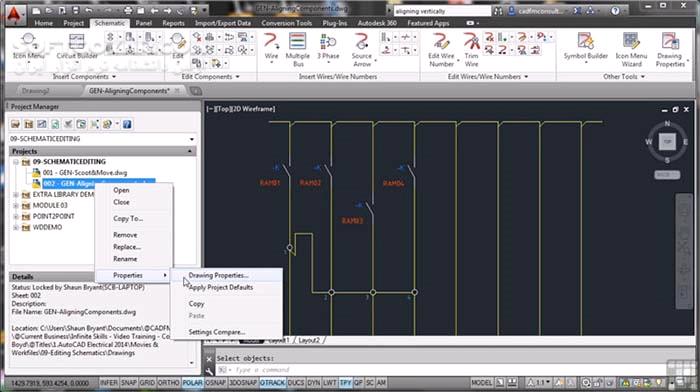The height and width of the screenshot is (392, 700).
Task: Click the MODEL status bar button
Action: 481,383
